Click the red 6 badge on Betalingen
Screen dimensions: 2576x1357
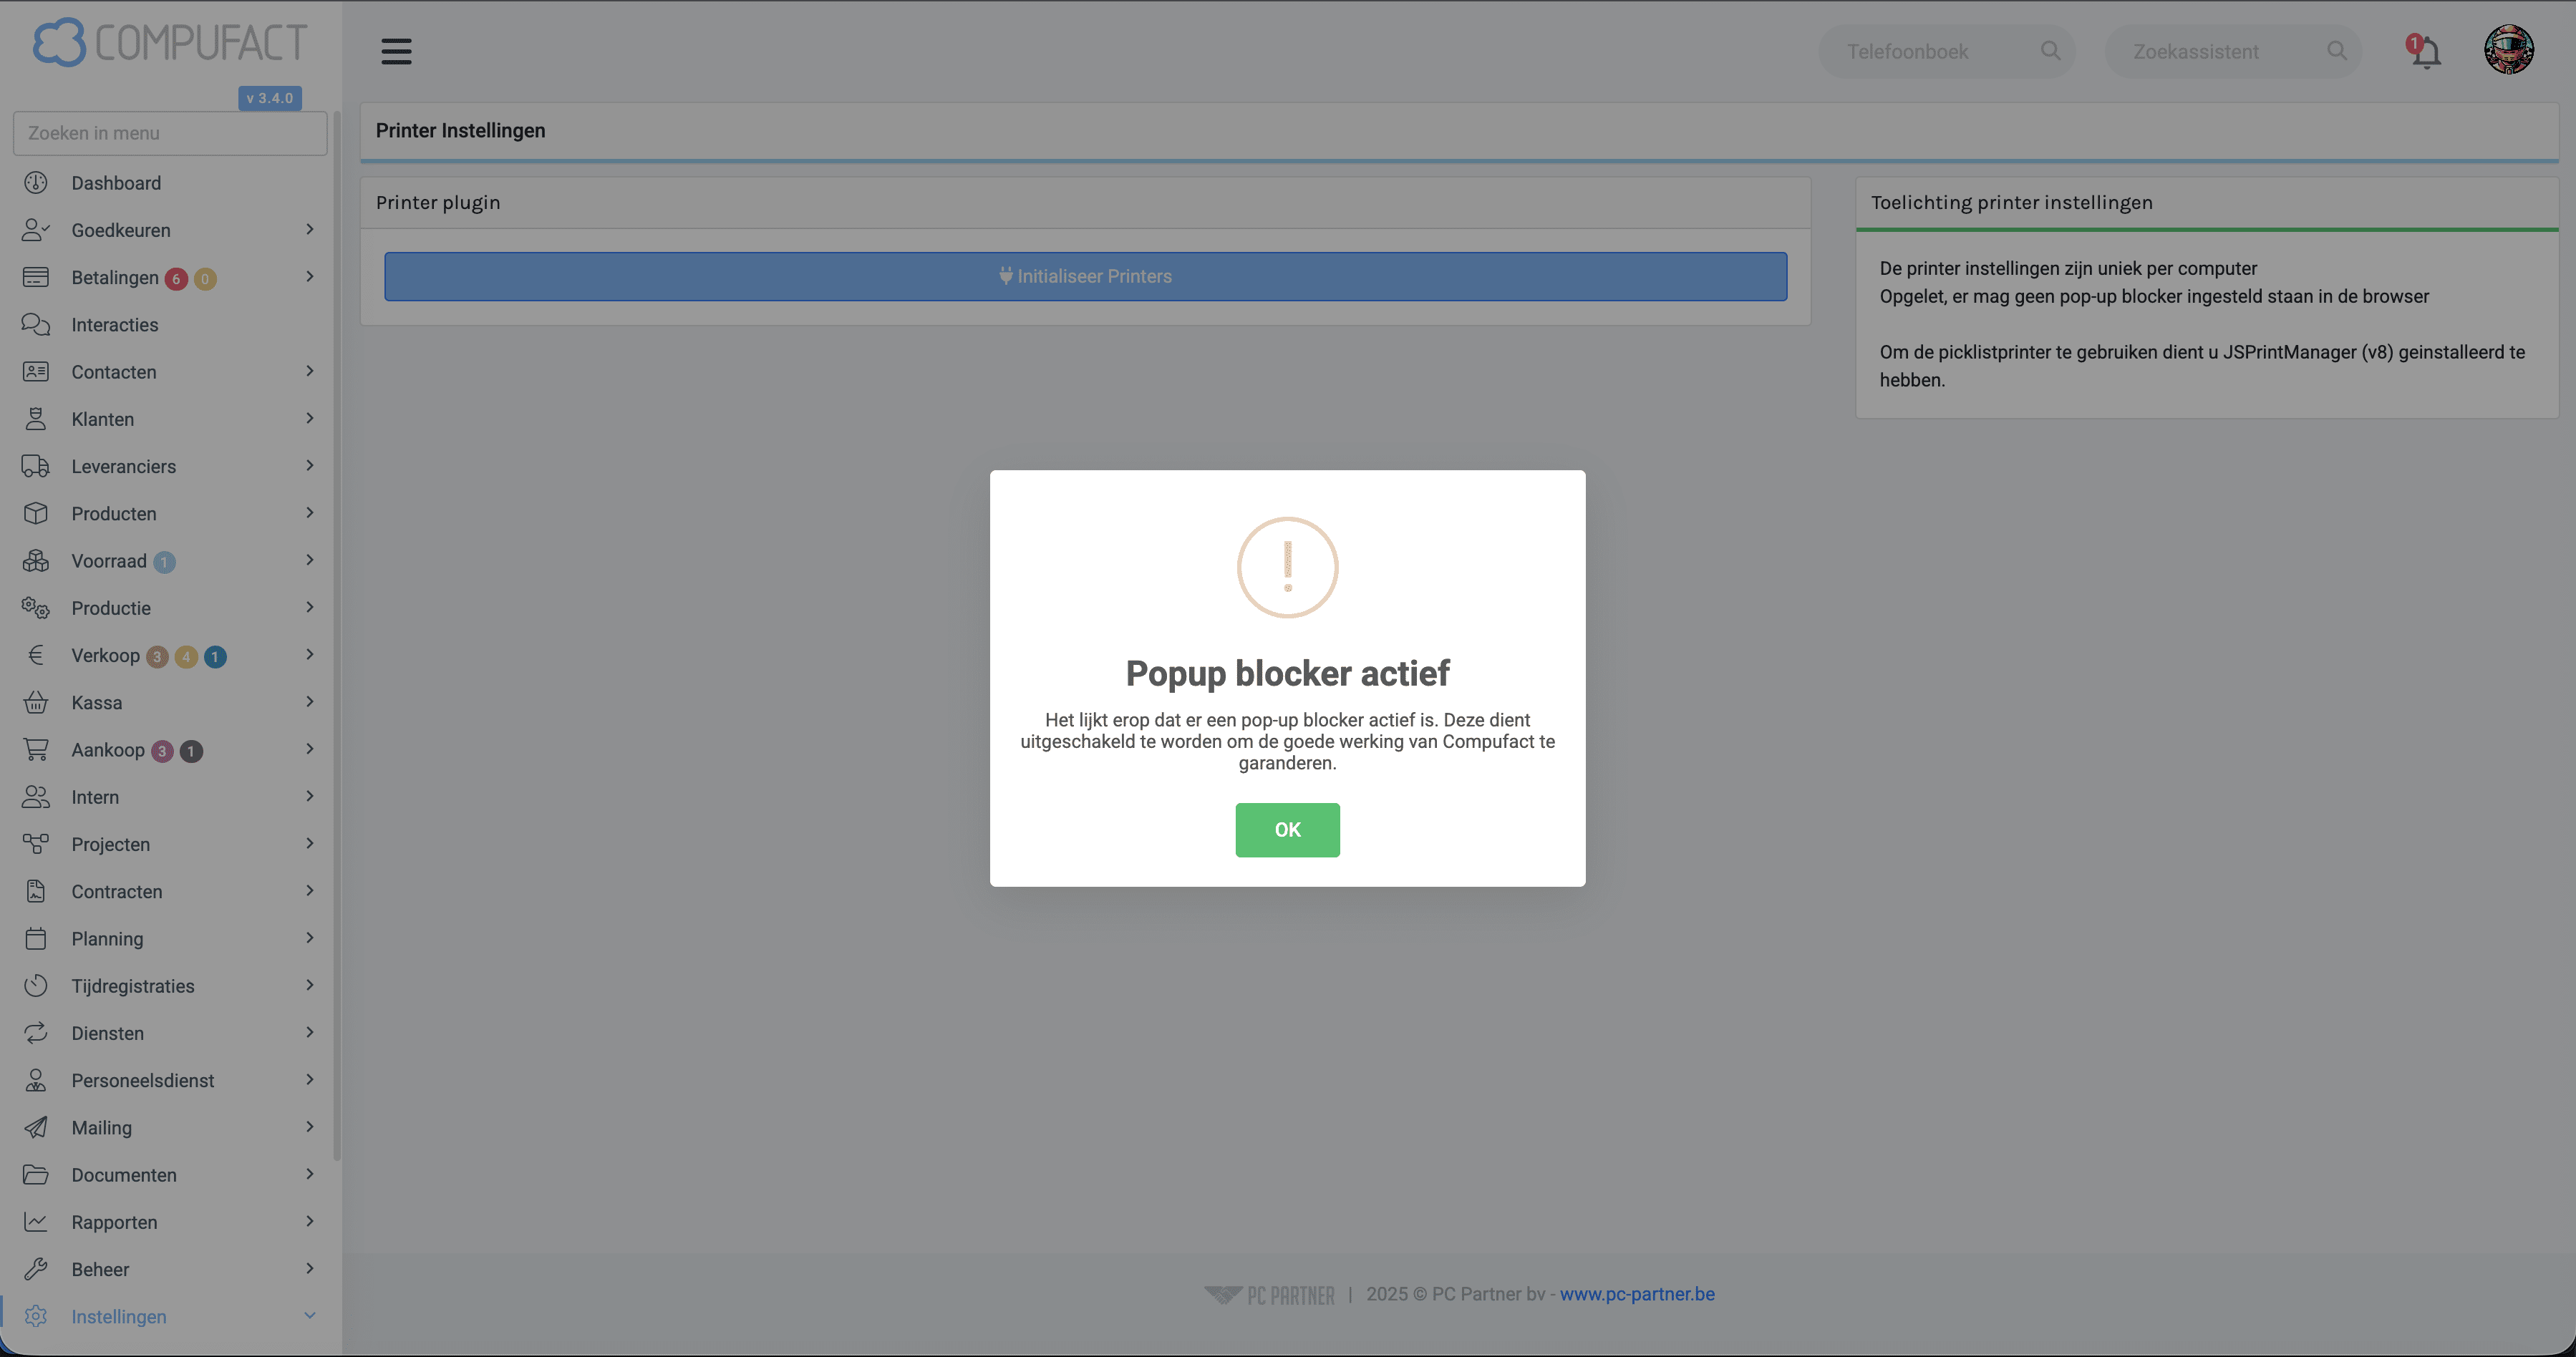pos(176,279)
